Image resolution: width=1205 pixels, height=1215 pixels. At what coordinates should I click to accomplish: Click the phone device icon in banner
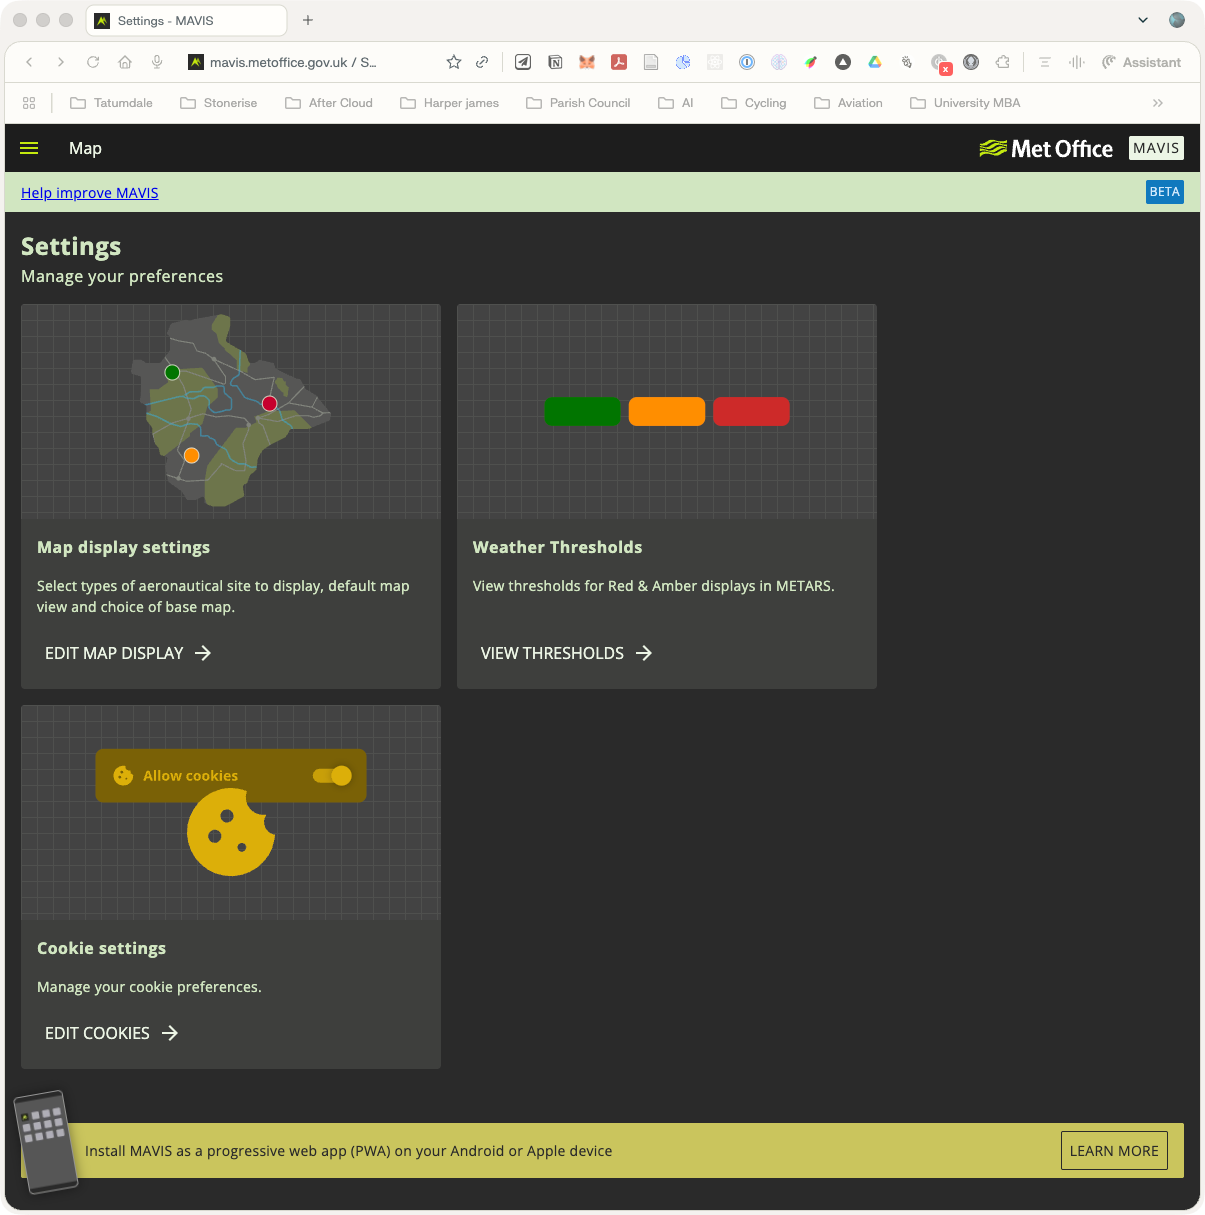pos(46,1142)
